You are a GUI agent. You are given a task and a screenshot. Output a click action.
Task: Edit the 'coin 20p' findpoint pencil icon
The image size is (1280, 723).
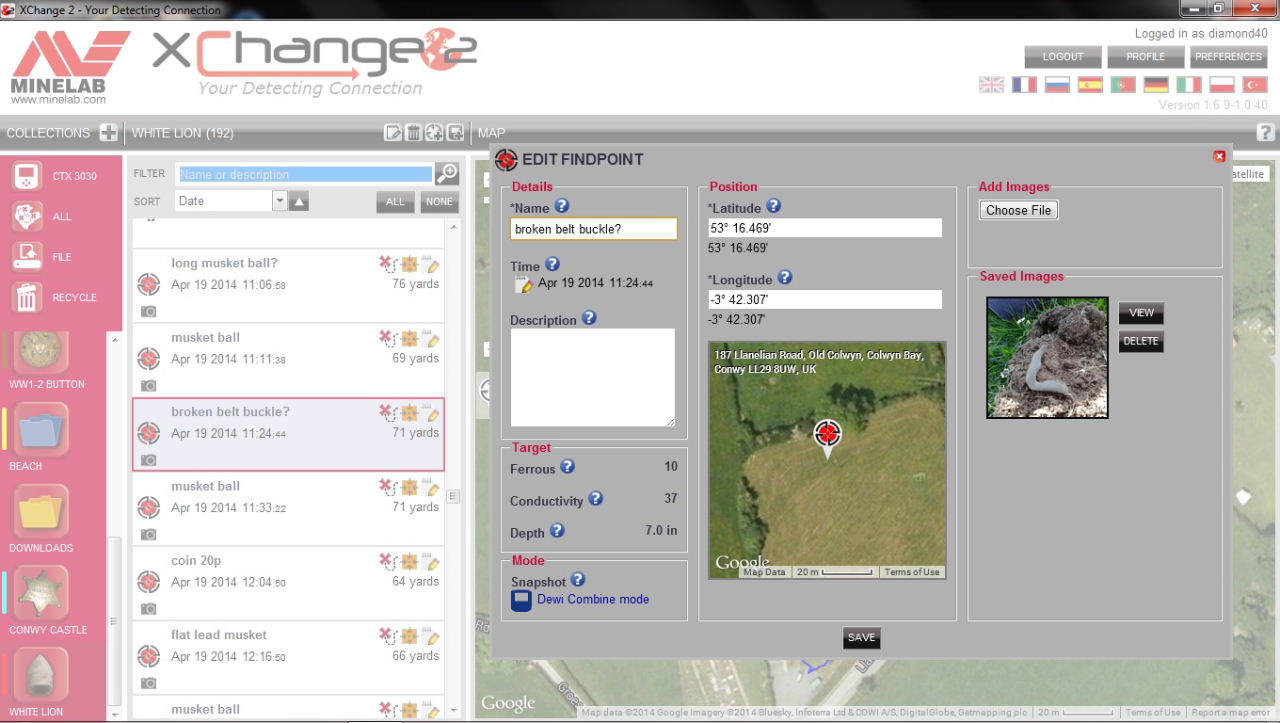click(431, 561)
